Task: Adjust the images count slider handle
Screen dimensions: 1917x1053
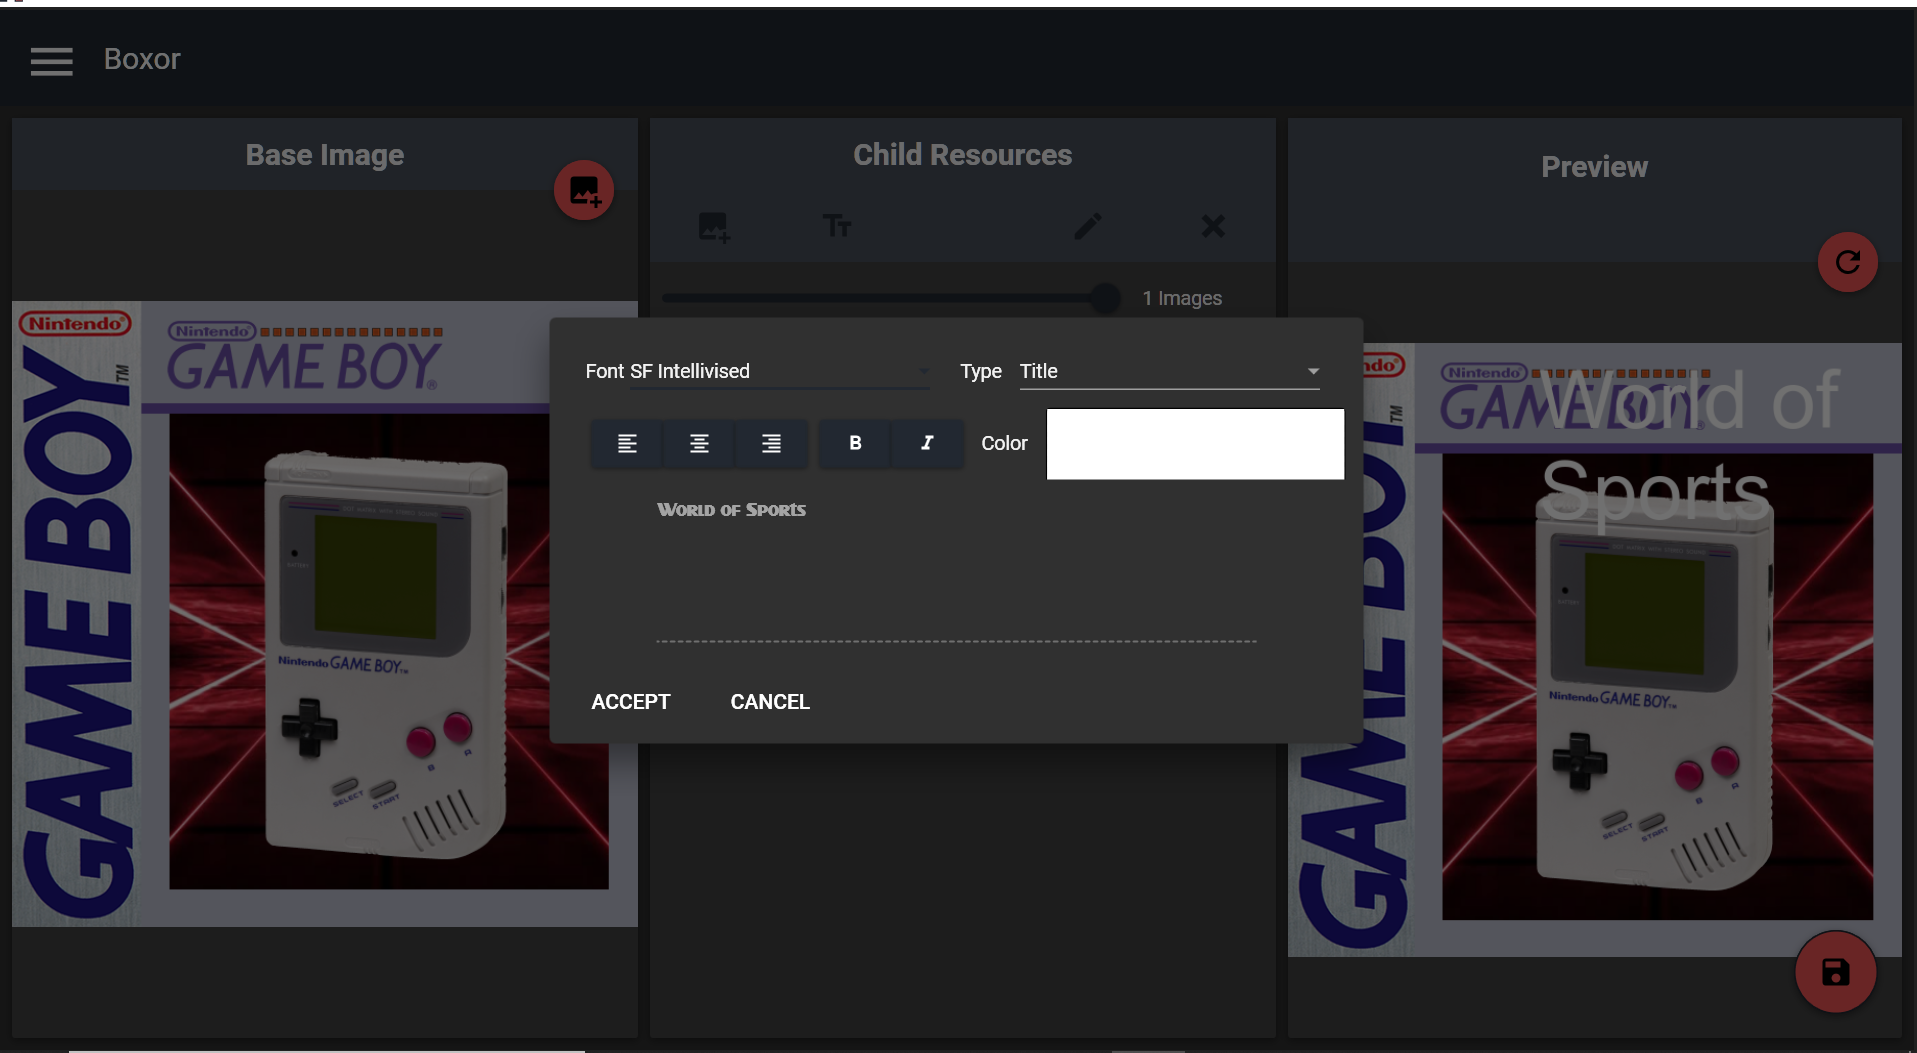Action: pos(1105,298)
